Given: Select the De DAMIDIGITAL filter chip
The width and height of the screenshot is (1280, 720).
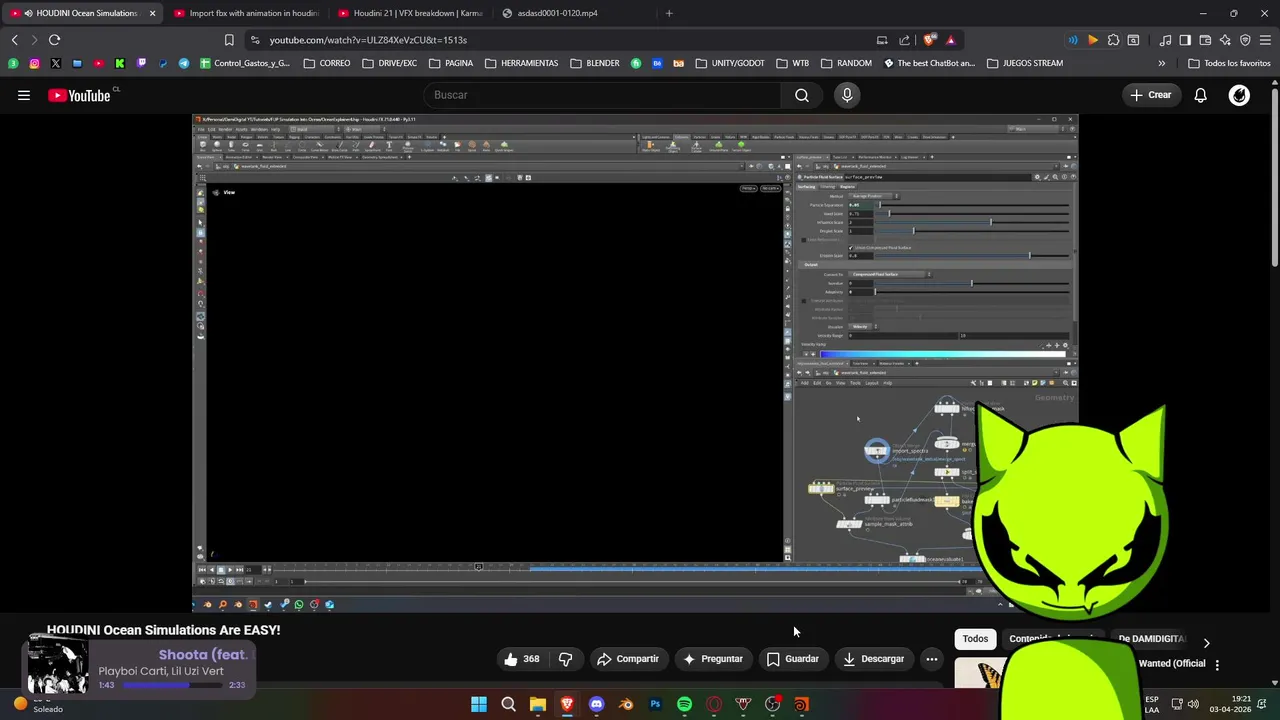Looking at the screenshot, I should click(1152, 639).
